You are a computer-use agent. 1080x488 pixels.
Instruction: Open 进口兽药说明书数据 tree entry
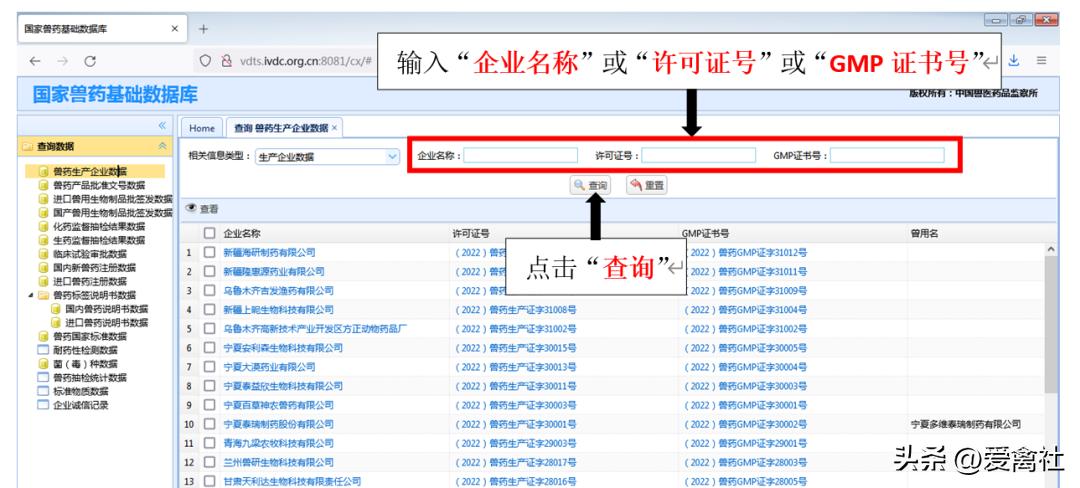coord(107,323)
